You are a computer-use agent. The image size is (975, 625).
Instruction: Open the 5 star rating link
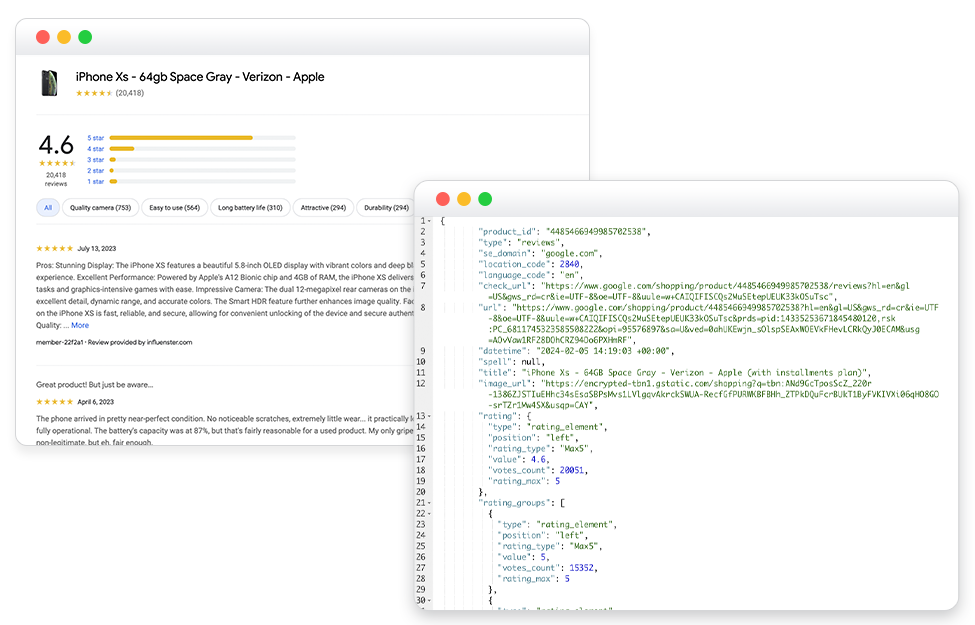96,138
